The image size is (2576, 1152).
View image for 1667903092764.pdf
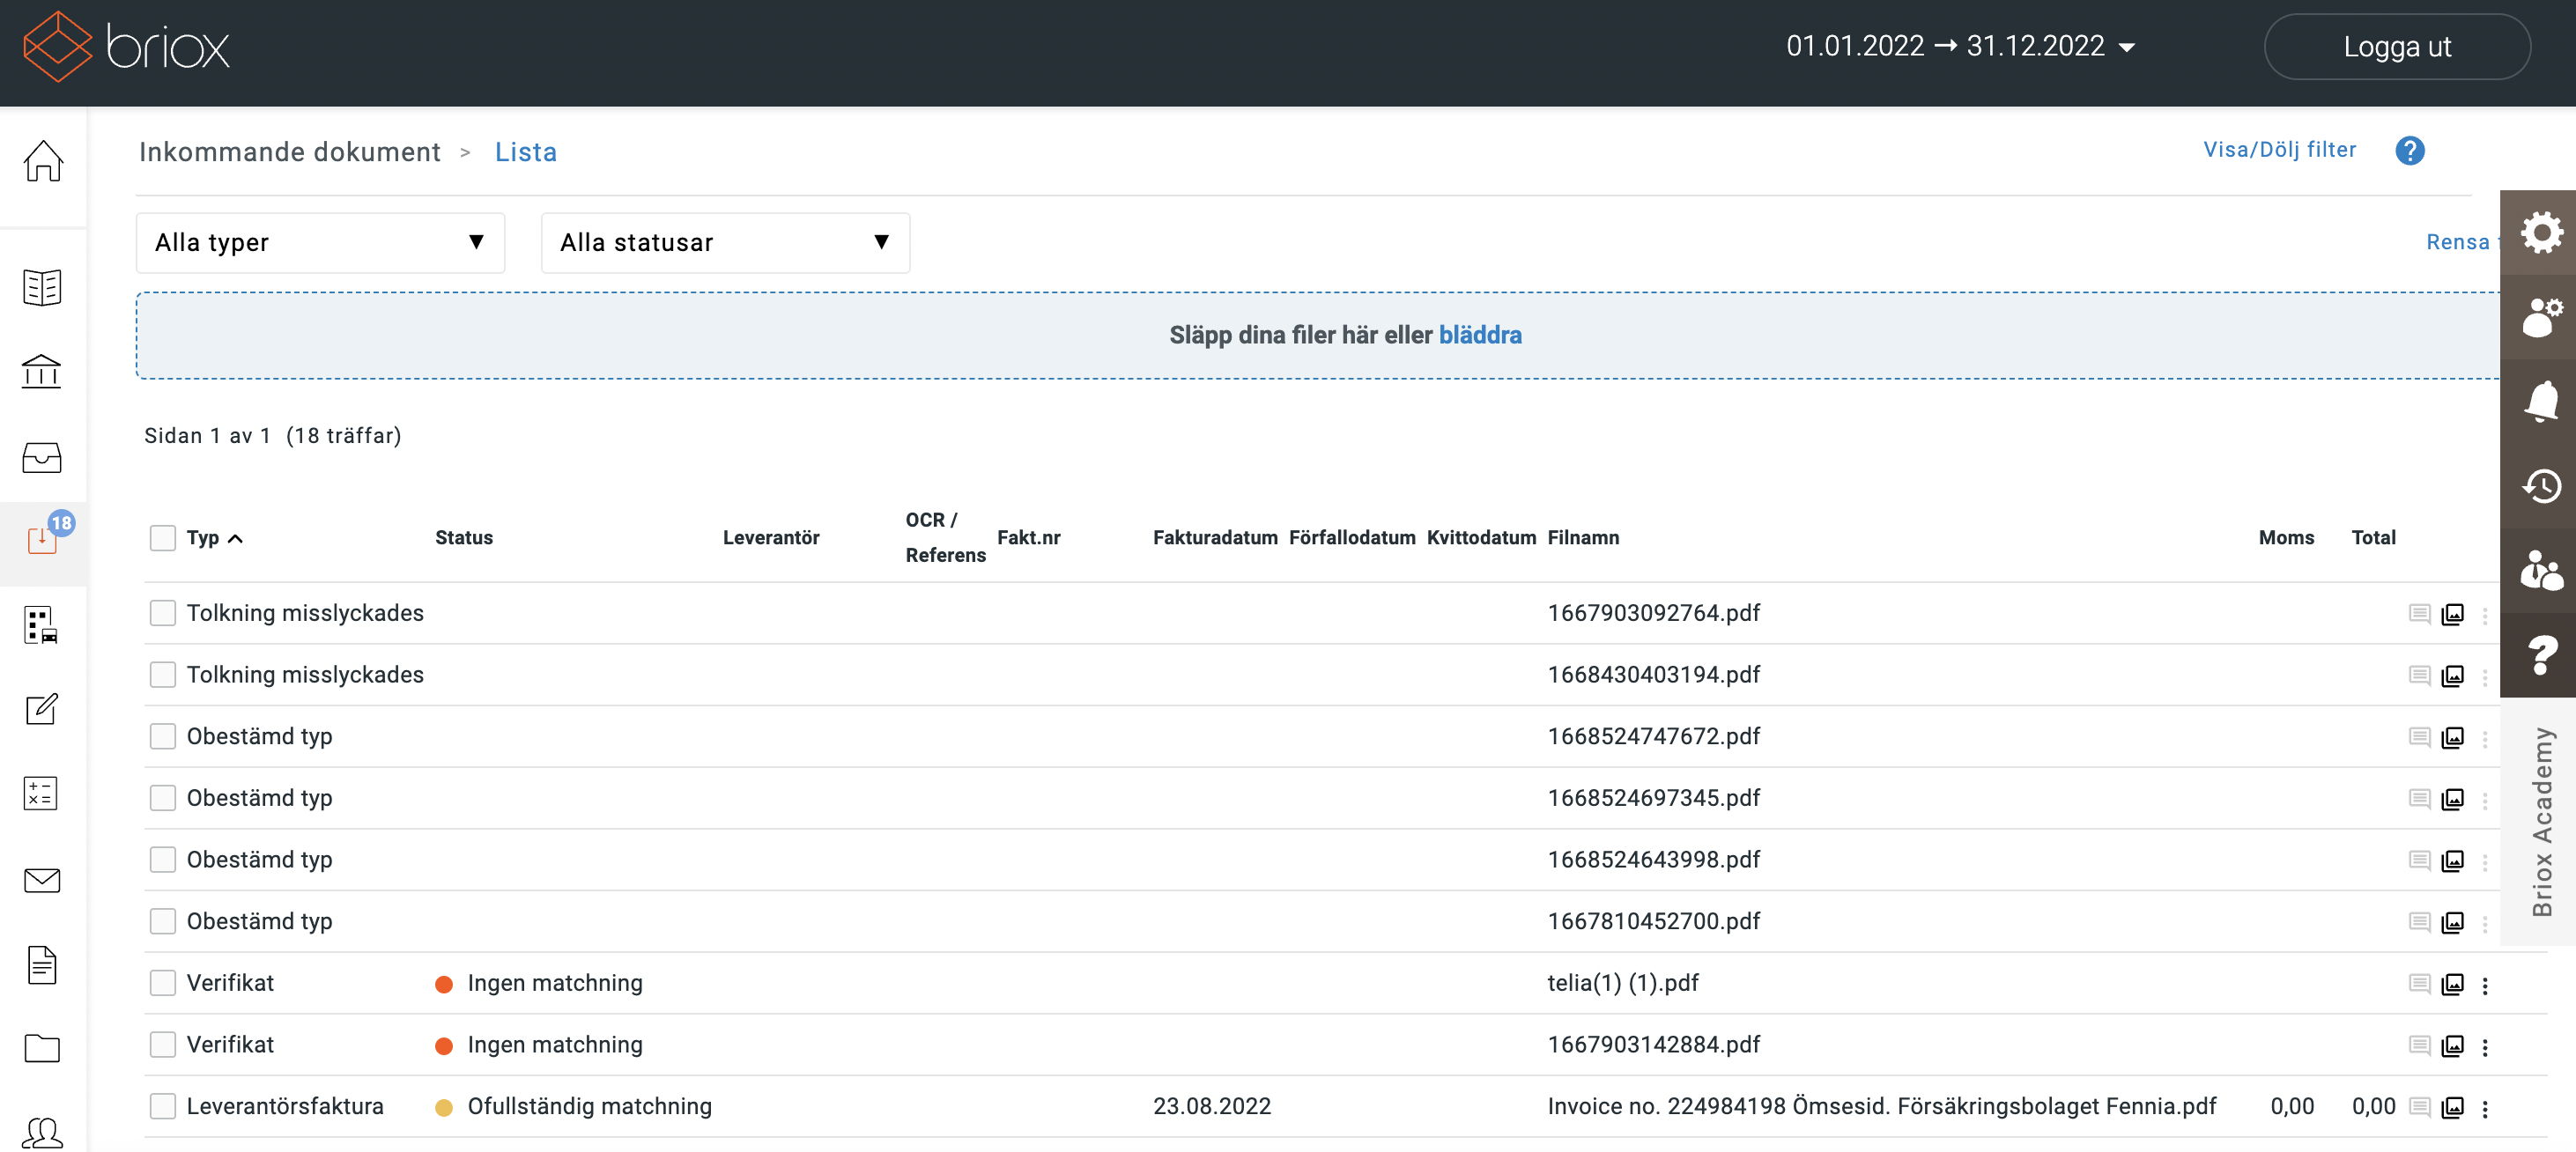(2452, 614)
